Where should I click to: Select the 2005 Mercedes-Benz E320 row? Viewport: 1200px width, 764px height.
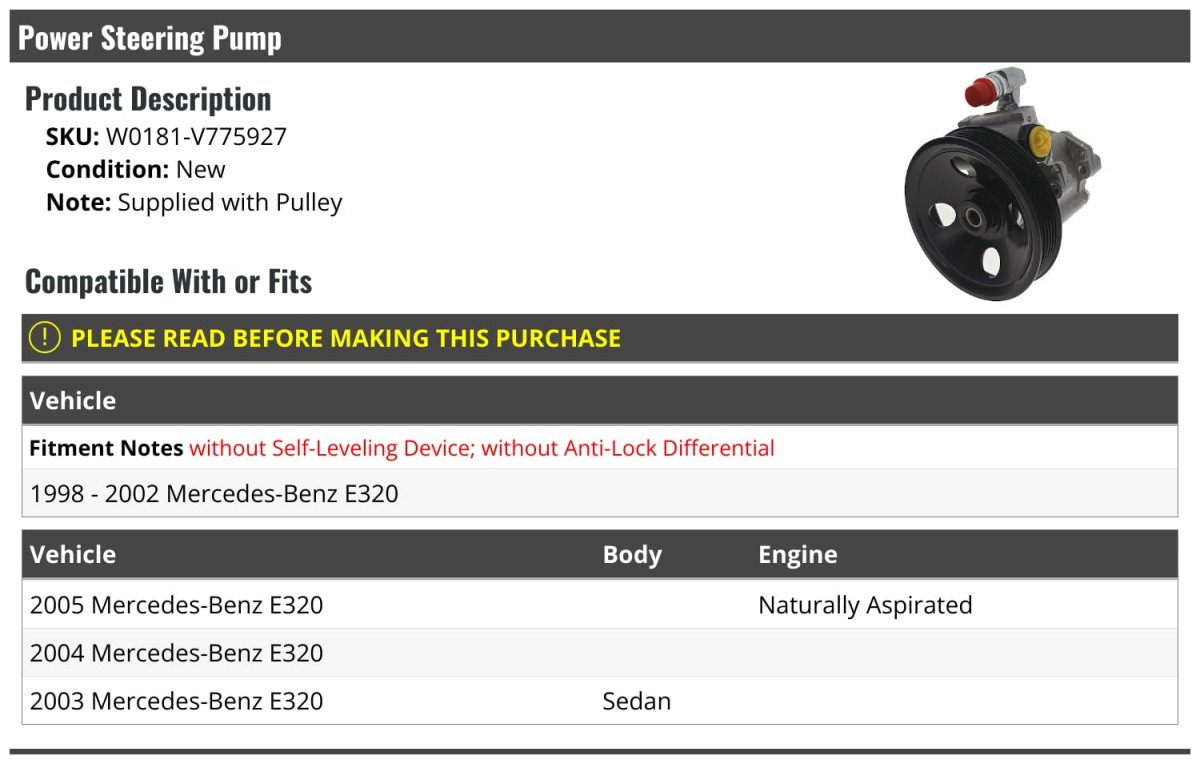tap(177, 605)
